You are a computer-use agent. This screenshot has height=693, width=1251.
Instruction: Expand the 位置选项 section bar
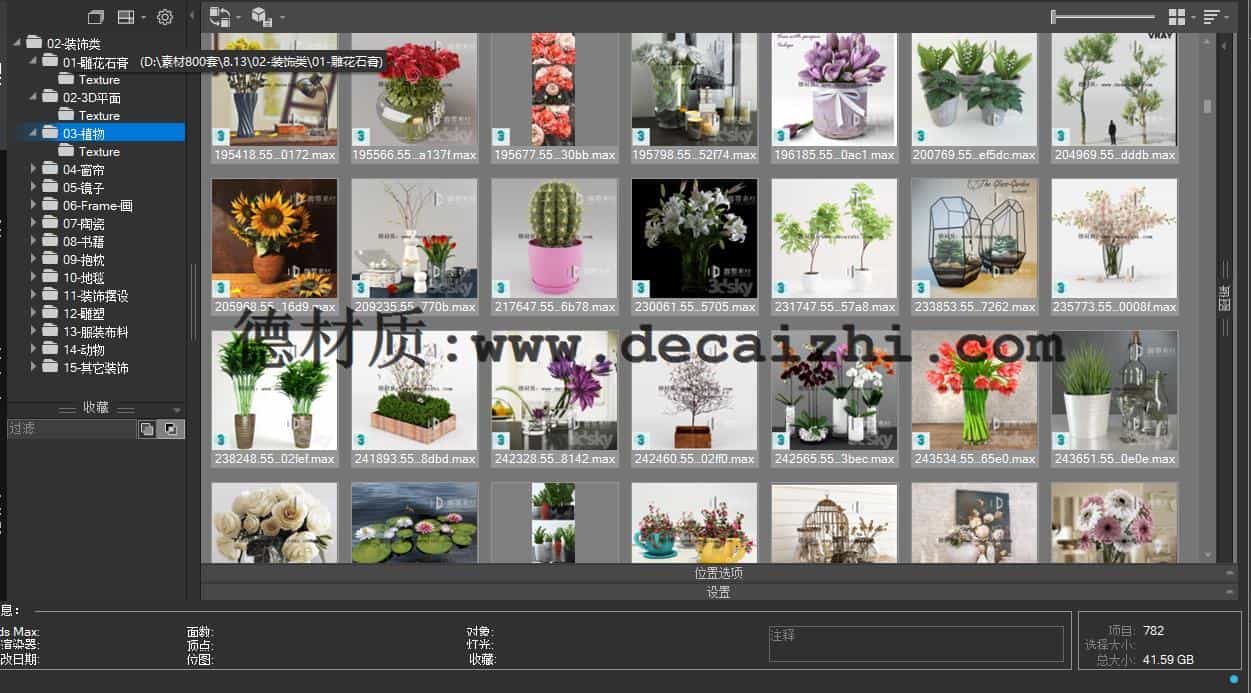[x=718, y=573]
